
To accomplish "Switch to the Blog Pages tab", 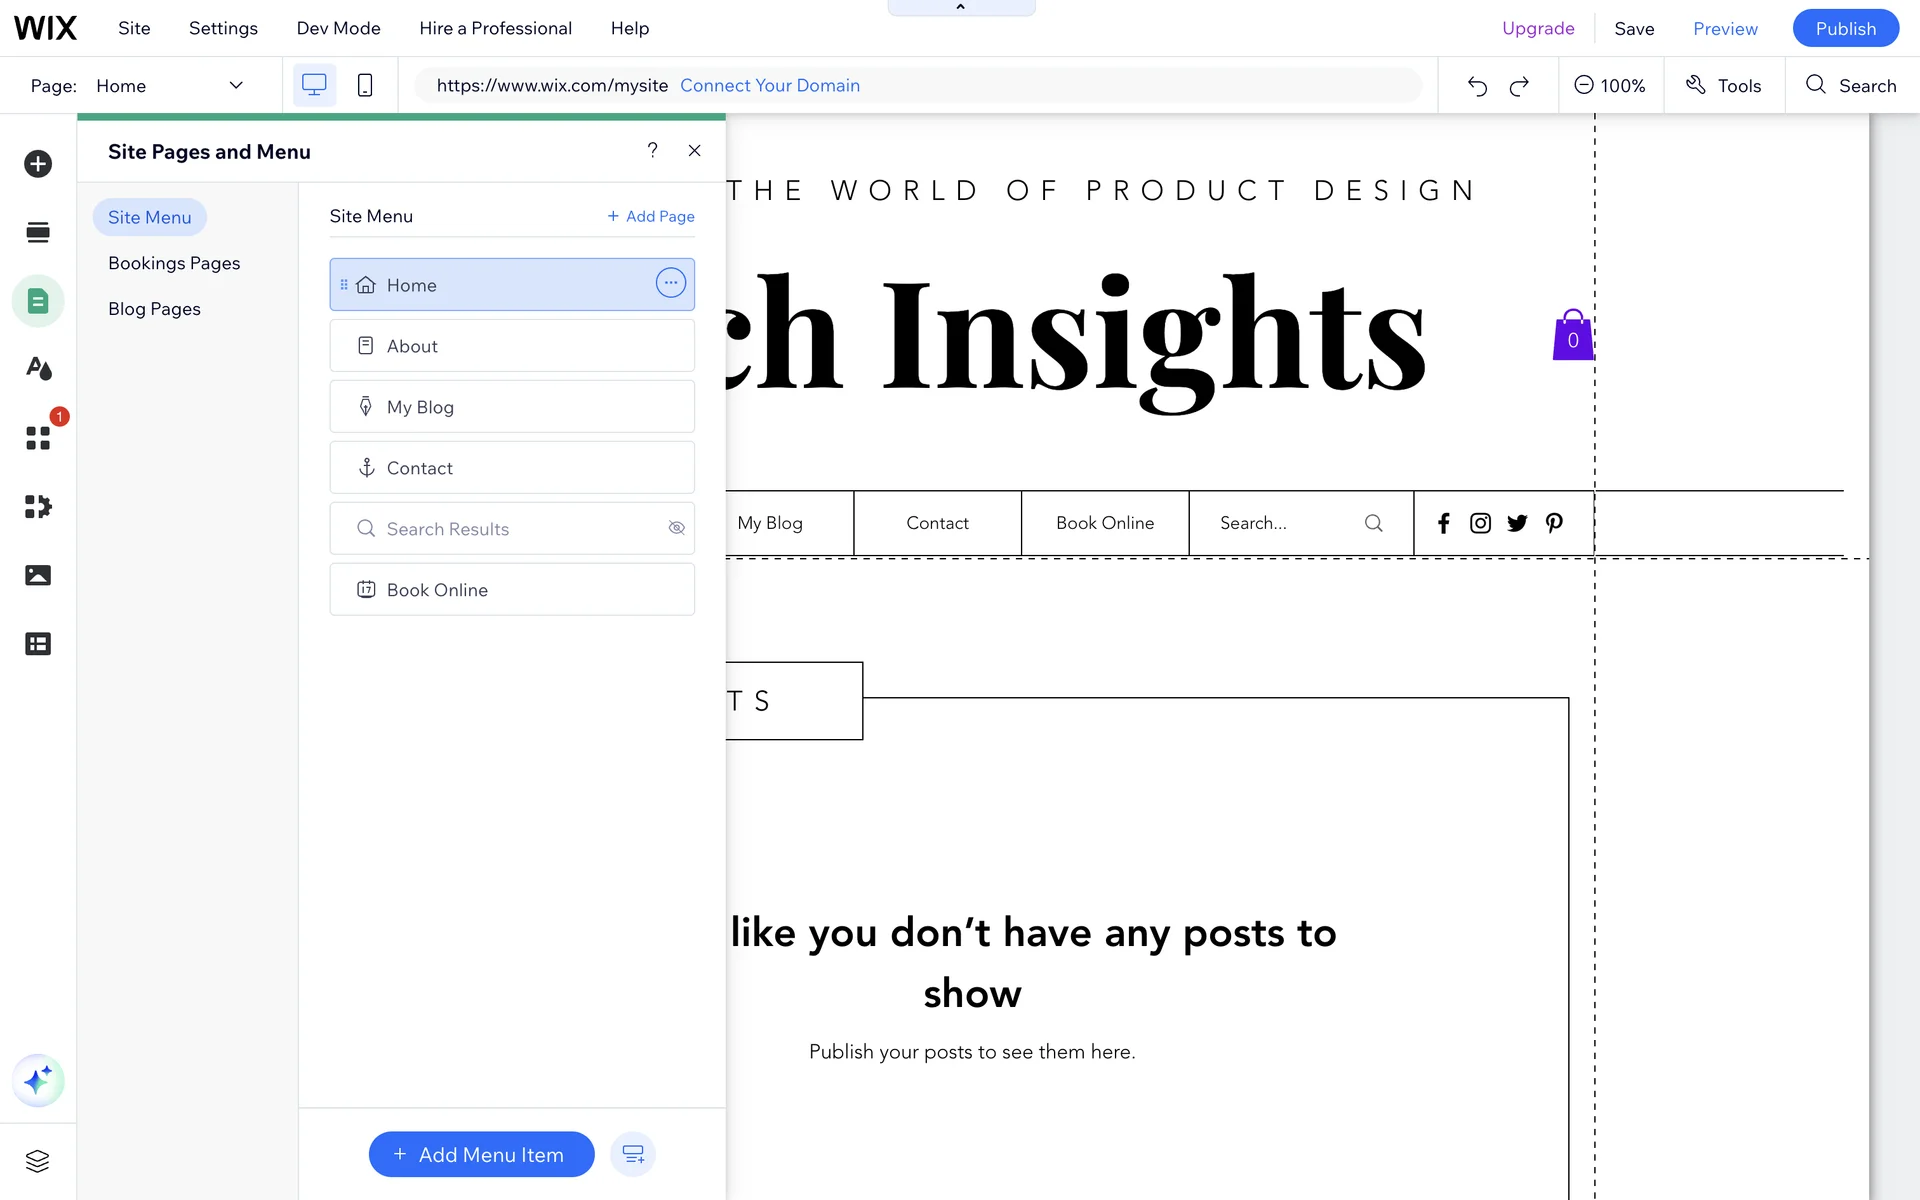I will coord(154,309).
